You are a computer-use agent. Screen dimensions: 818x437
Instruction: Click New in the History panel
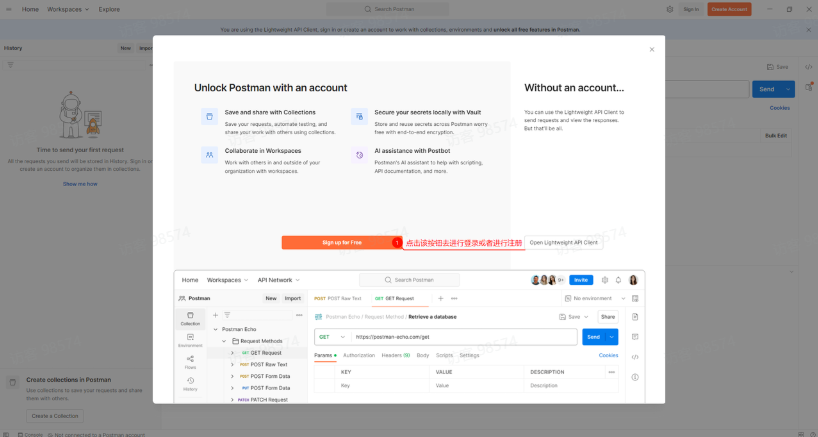[126, 48]
